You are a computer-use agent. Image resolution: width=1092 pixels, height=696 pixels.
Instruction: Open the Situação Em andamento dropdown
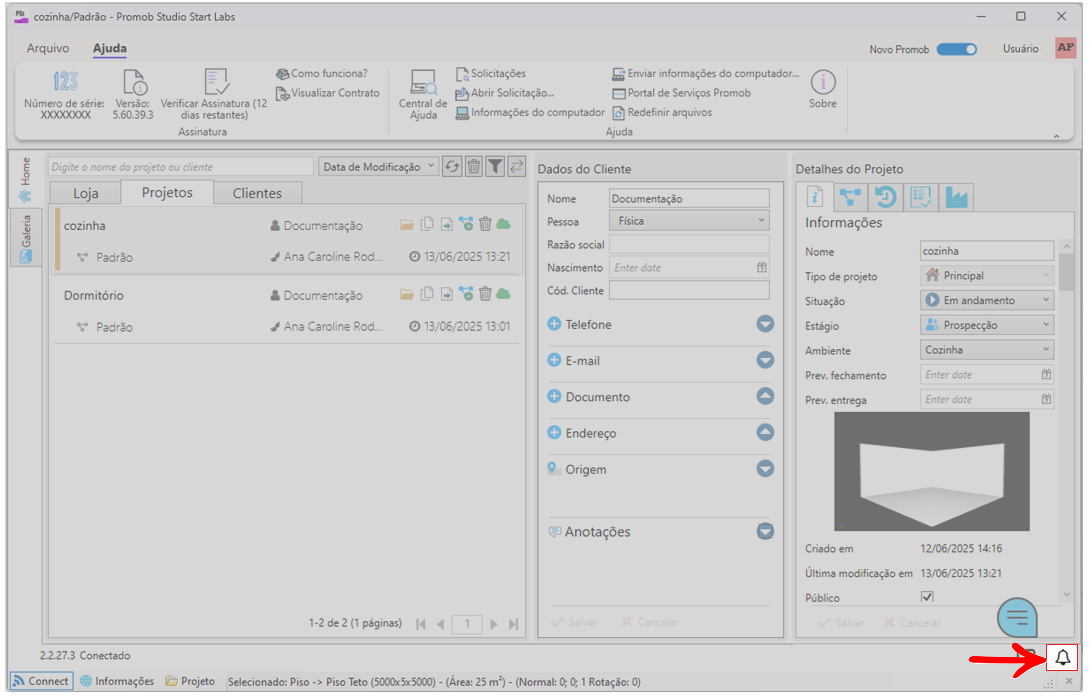[986, 300]
